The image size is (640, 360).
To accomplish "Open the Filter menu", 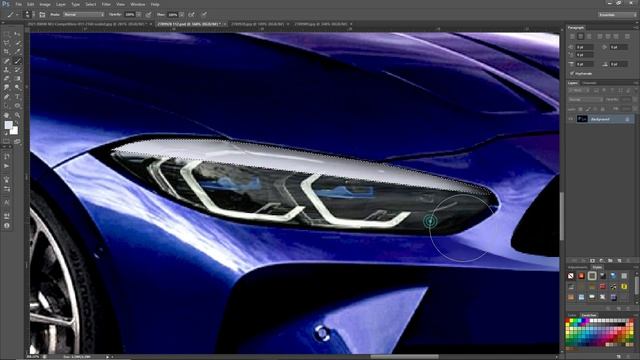I will [x=106, y=4].
